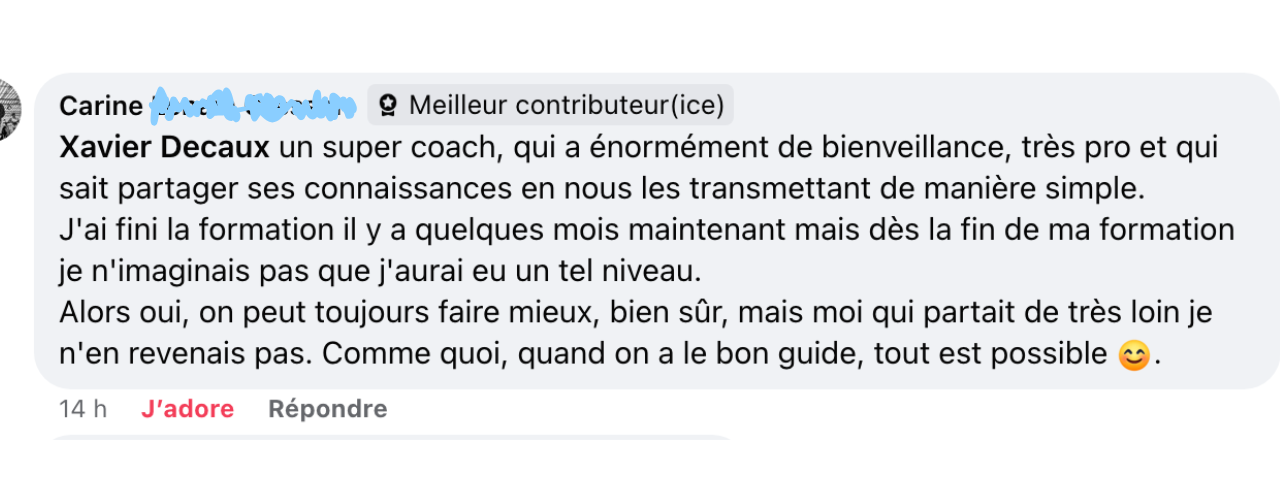
Task: Click the line starting "J'ai fini la formation"
Action: [x=646, y=229]
